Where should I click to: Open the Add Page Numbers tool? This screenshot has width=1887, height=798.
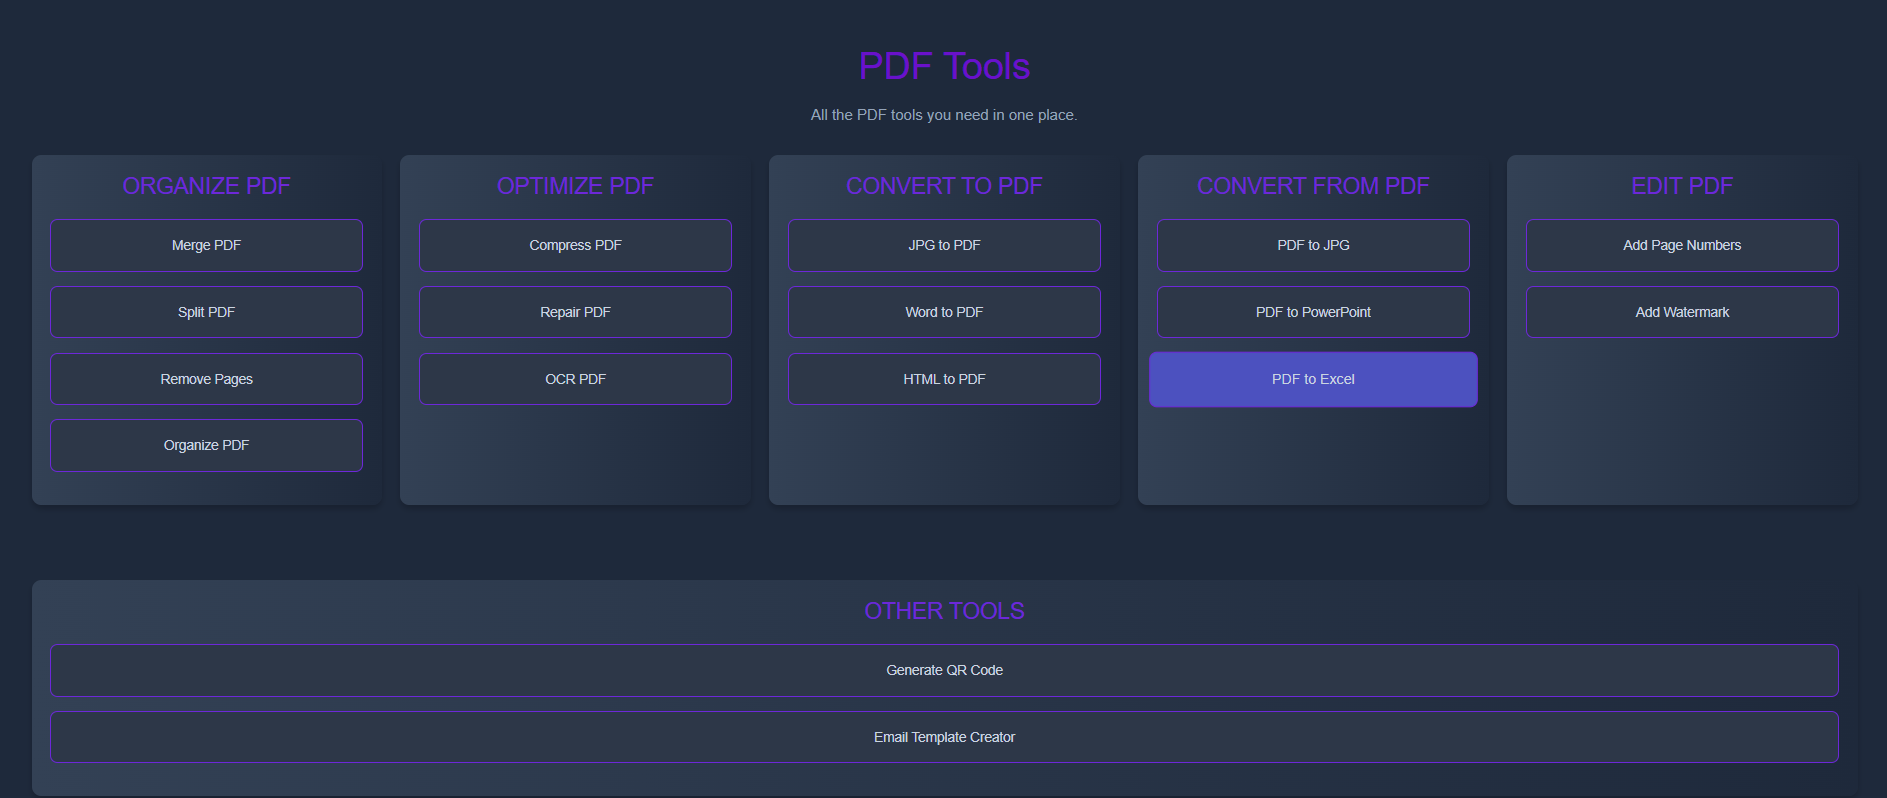(x=1682, y=245)
